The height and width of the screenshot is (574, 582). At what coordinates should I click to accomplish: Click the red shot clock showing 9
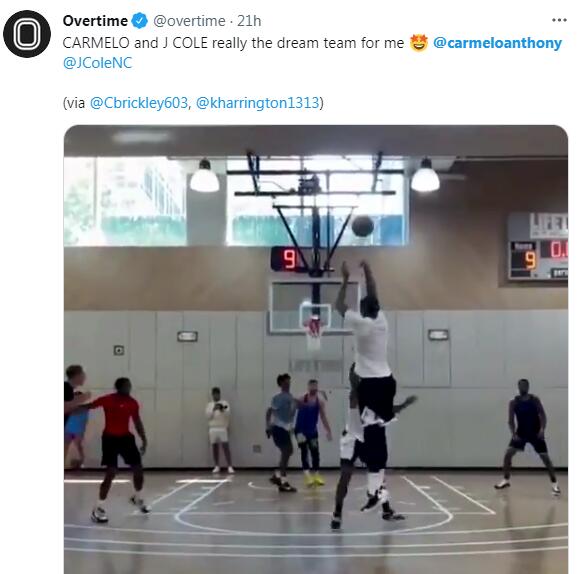coord(289,259)
